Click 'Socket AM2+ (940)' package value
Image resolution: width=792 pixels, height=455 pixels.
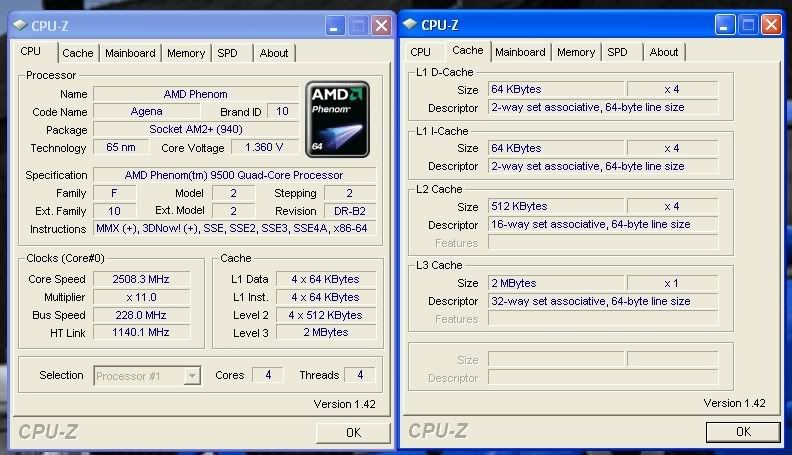pos(196,129)
